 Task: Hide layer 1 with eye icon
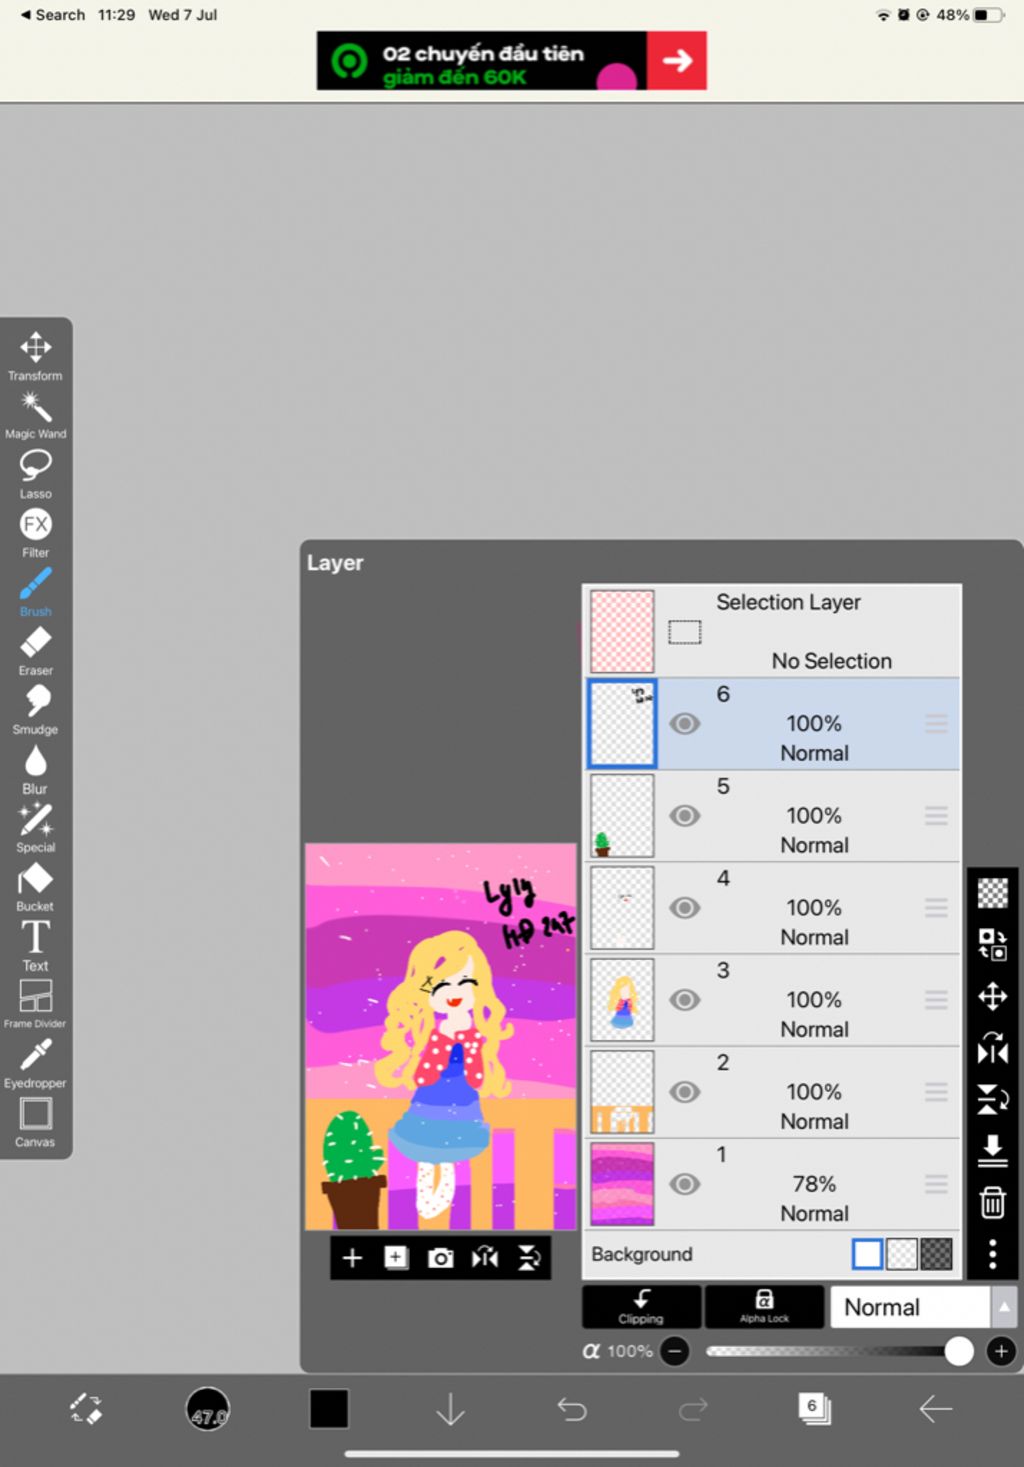coord(684,1183)
